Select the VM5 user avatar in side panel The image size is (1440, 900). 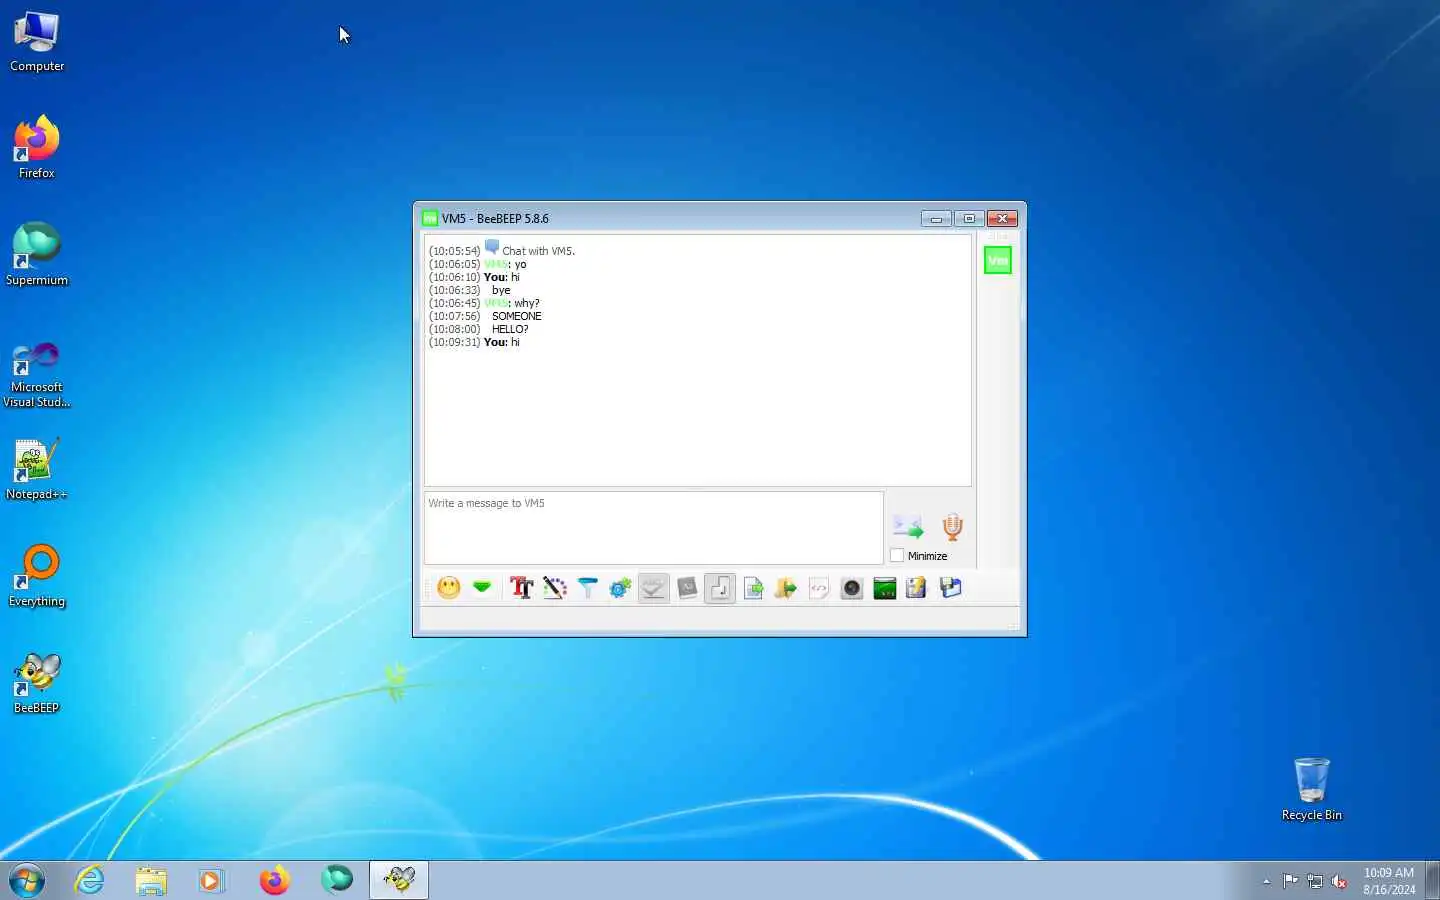[x=998, y=260]
